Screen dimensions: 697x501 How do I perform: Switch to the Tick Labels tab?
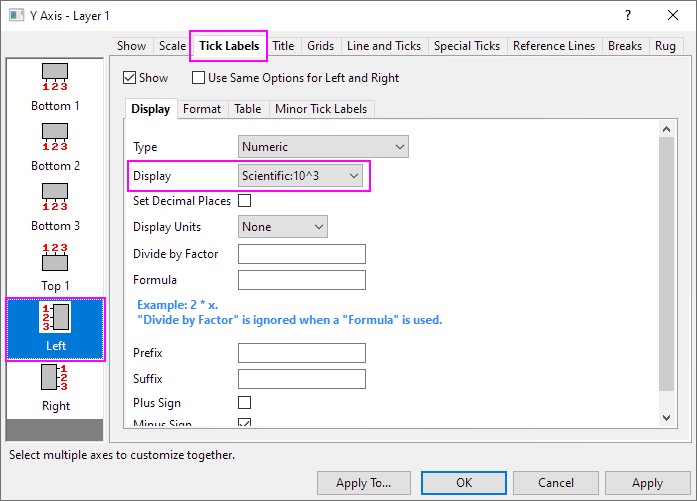(x=229, y=46)
